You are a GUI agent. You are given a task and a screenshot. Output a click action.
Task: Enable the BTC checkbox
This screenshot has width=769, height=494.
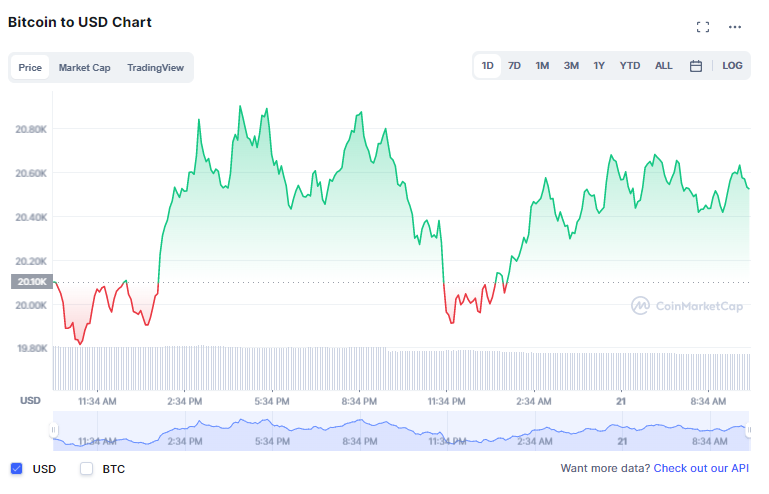pyautogui.click(x=86, y=468)
